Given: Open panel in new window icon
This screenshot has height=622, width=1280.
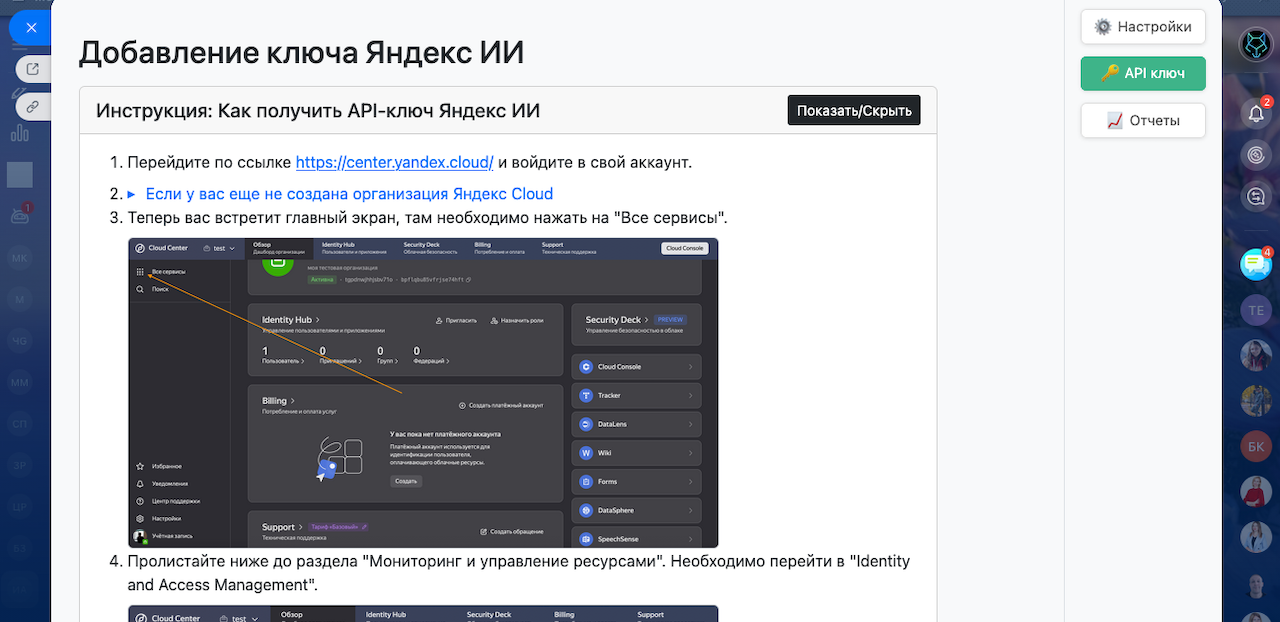Looking at the screenshot, I should 33,69.
